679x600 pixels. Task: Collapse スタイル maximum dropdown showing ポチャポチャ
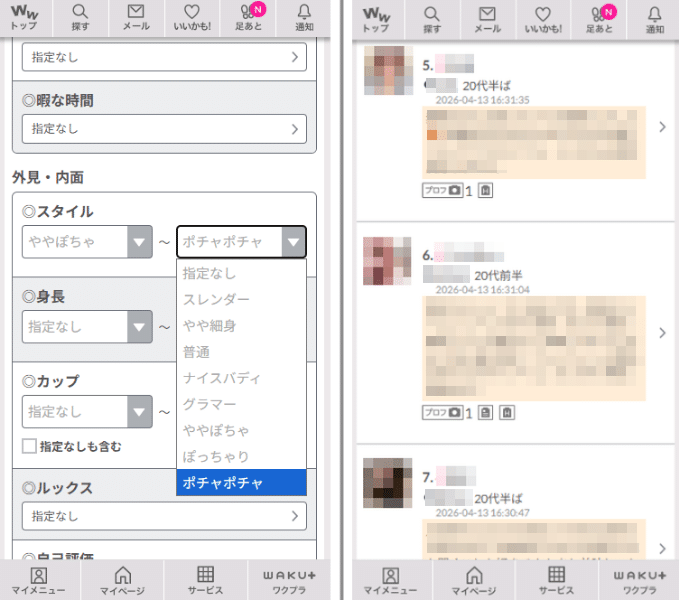click(241, 242)
